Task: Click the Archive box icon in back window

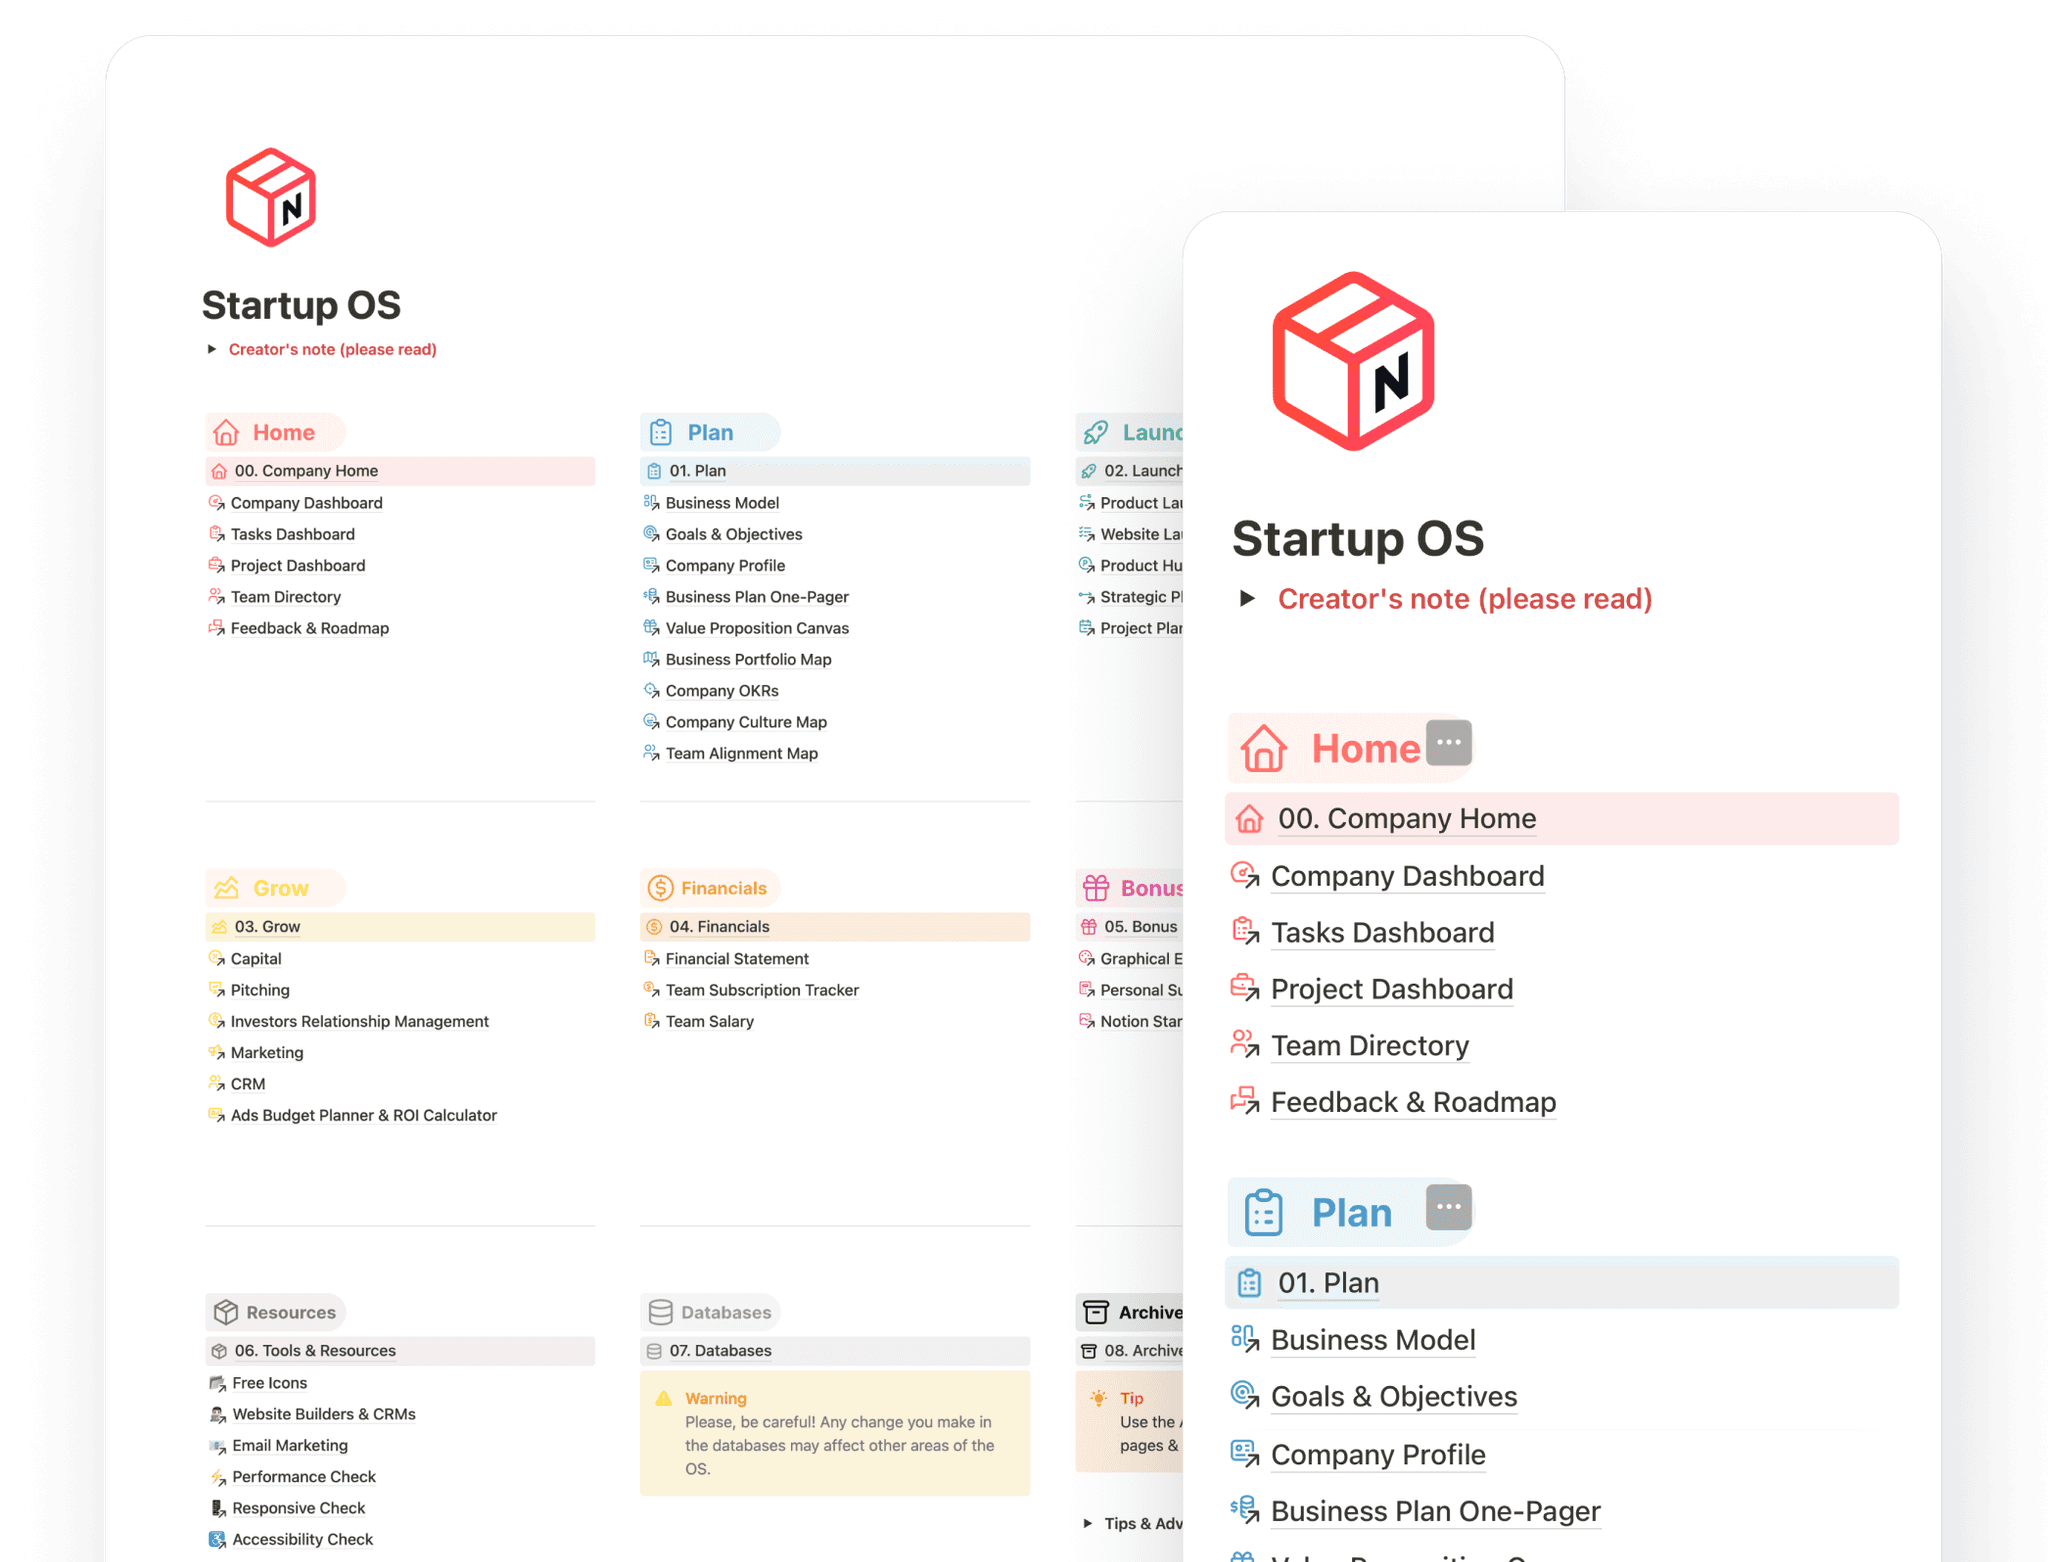Action: tap(1096, 1312)
